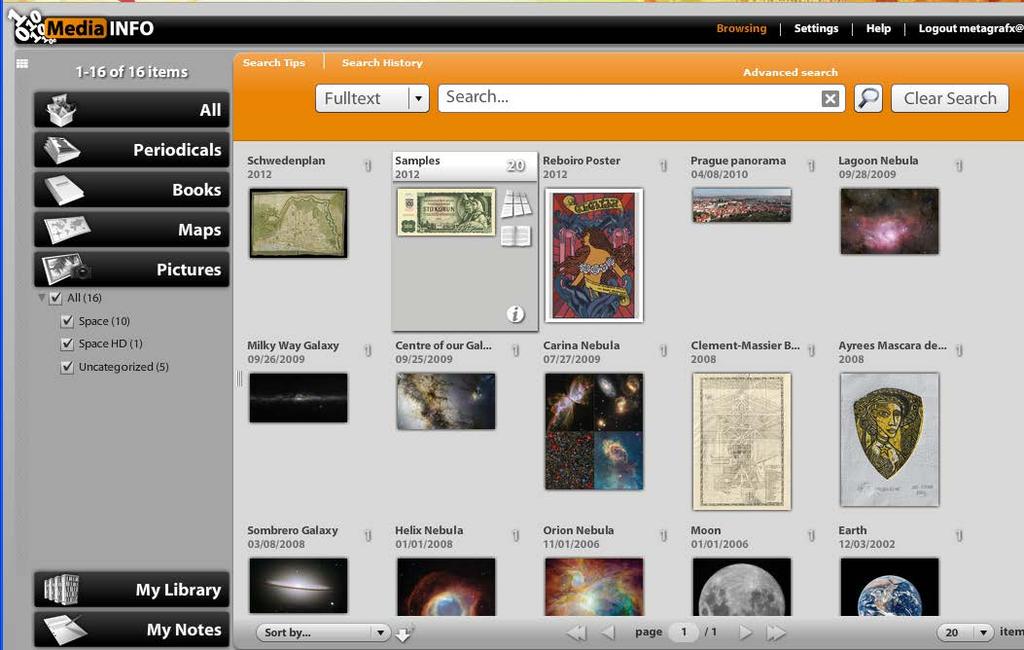Open Help from the top bar
Screen dimensions: 1024x650
point(878,28)
